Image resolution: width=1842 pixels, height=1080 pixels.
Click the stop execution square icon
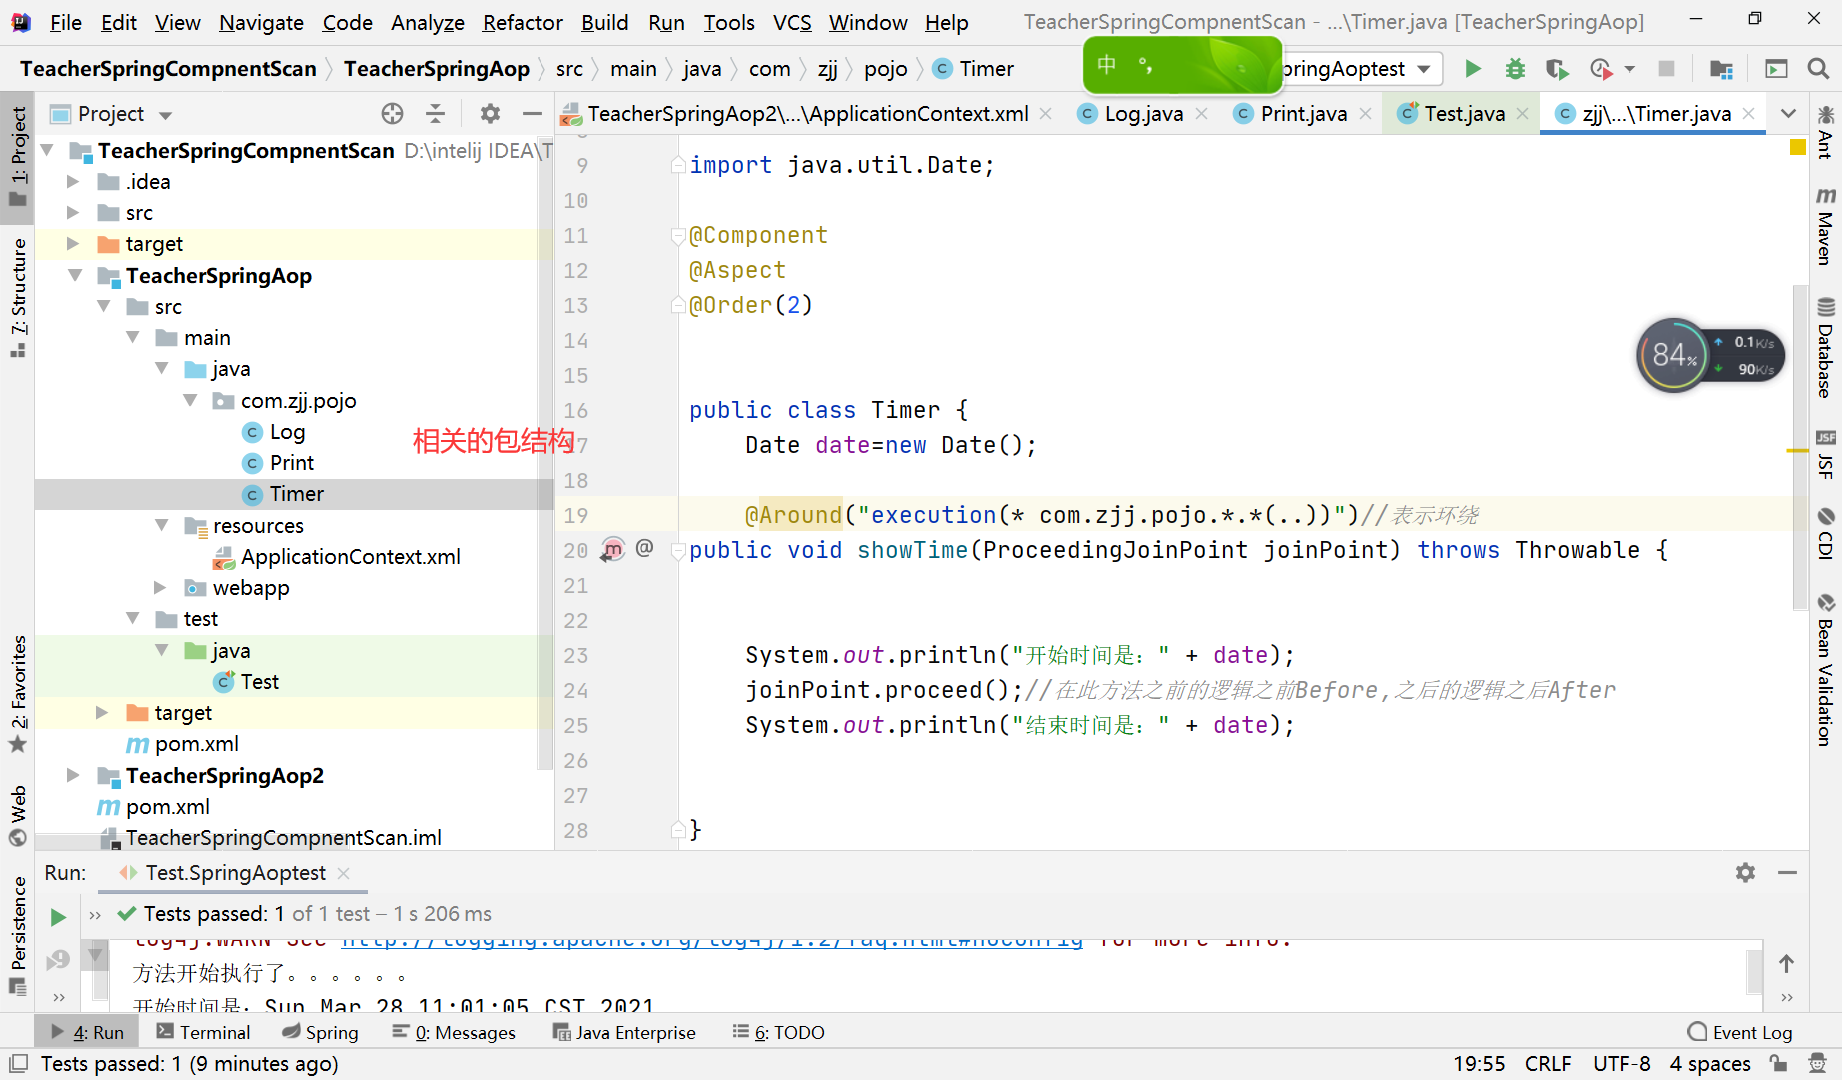tap(1666, 69)
